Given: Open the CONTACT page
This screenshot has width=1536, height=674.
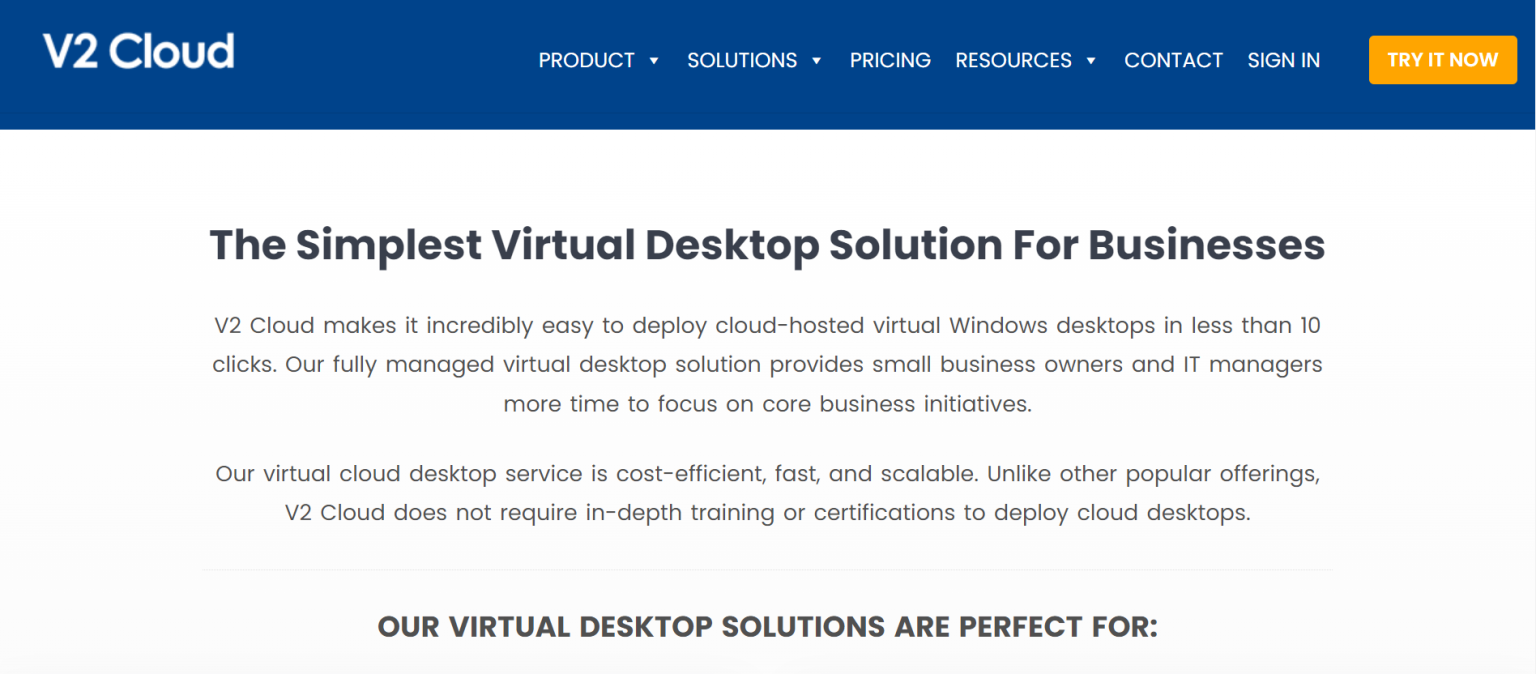Looking at the screenshot, I should 1173,60.
